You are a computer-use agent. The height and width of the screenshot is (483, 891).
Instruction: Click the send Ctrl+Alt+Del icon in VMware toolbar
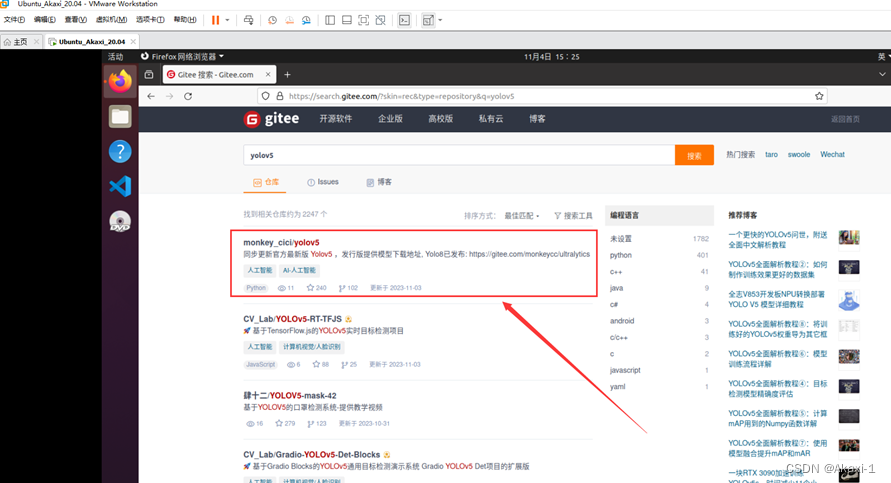[248, 20]
